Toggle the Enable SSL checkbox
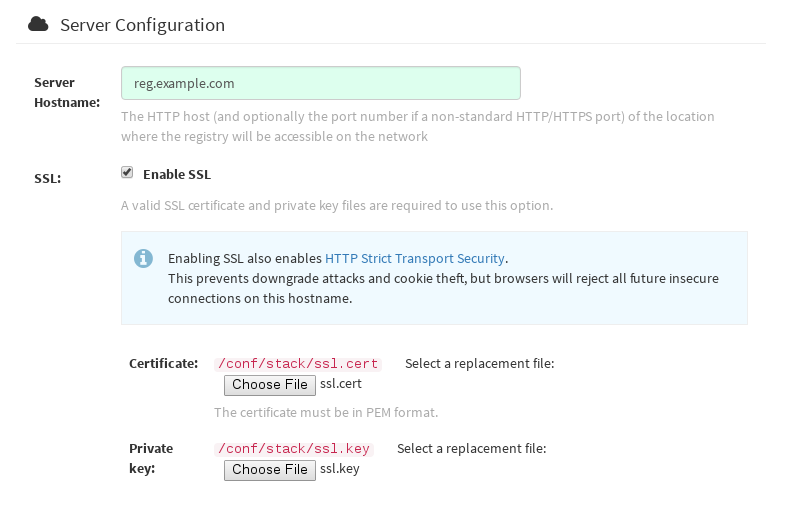 pyautogui.click(x=127, y=173)
